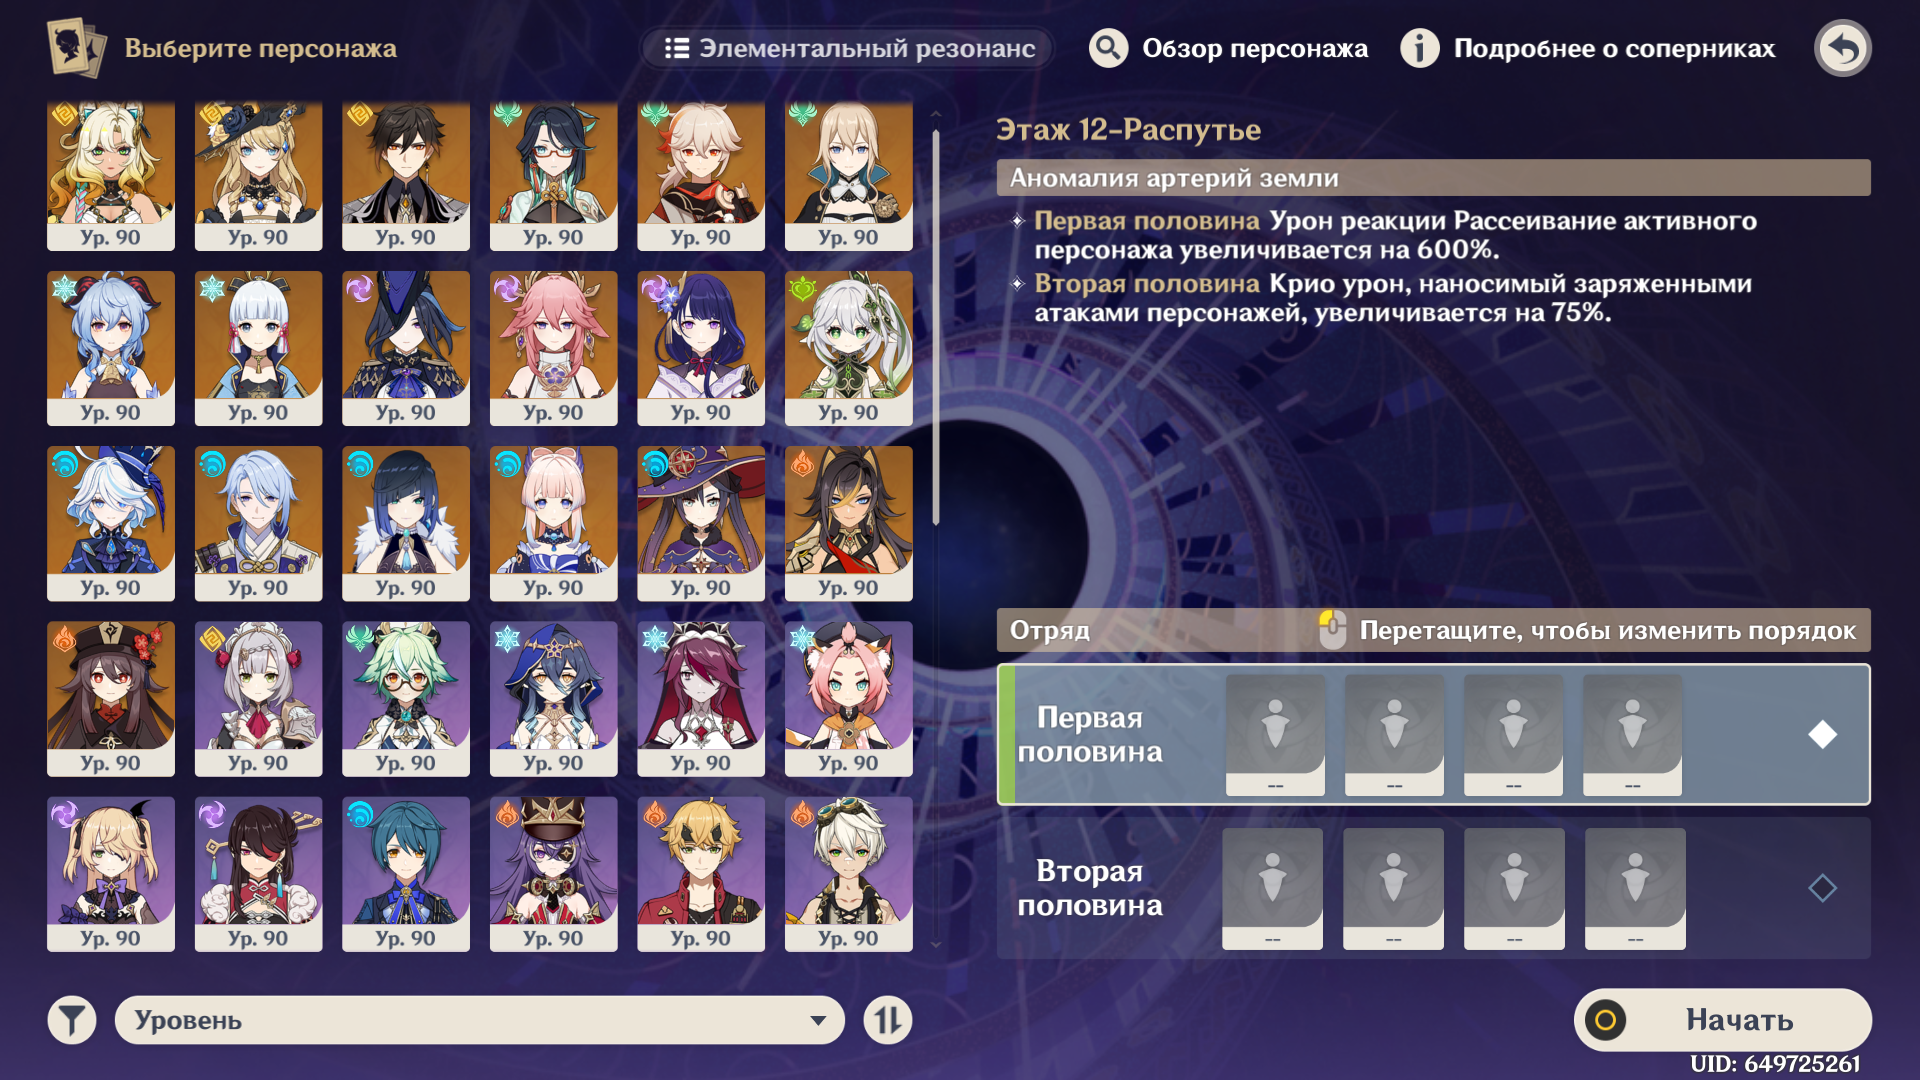The width and height of the screenshot is (1920, 1080).
Task: Open the Уровень sort dropdown
Action: tap(480, 1020)
